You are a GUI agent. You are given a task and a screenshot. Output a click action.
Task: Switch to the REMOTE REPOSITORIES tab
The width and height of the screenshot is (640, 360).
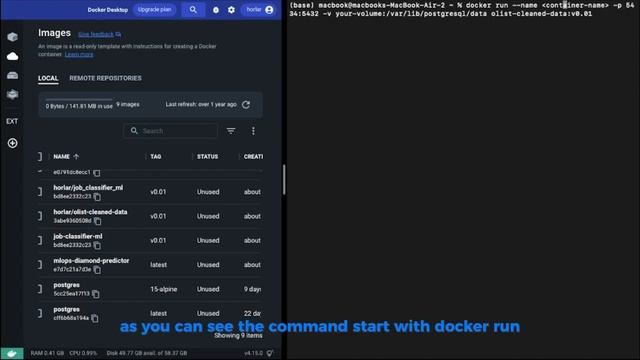click(105, 78)
